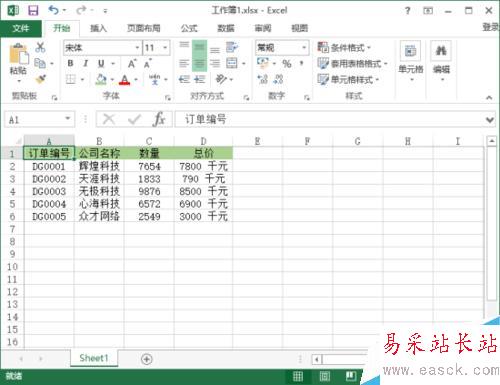The height and width of the screenshot is (385, 500).
Task: Click the Wrap Text icon
Action: click(231, 47)
